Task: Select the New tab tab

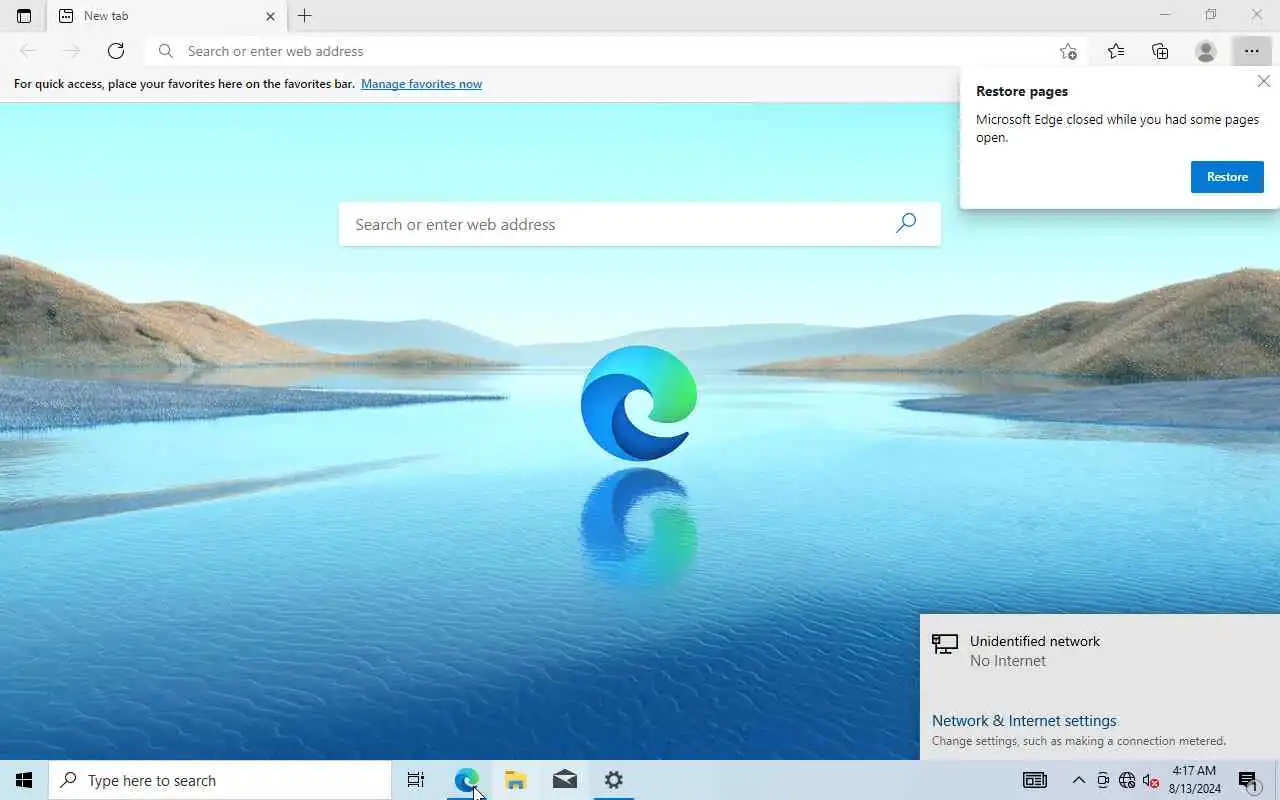Action: pyautogui.click(x=166, y=16)
